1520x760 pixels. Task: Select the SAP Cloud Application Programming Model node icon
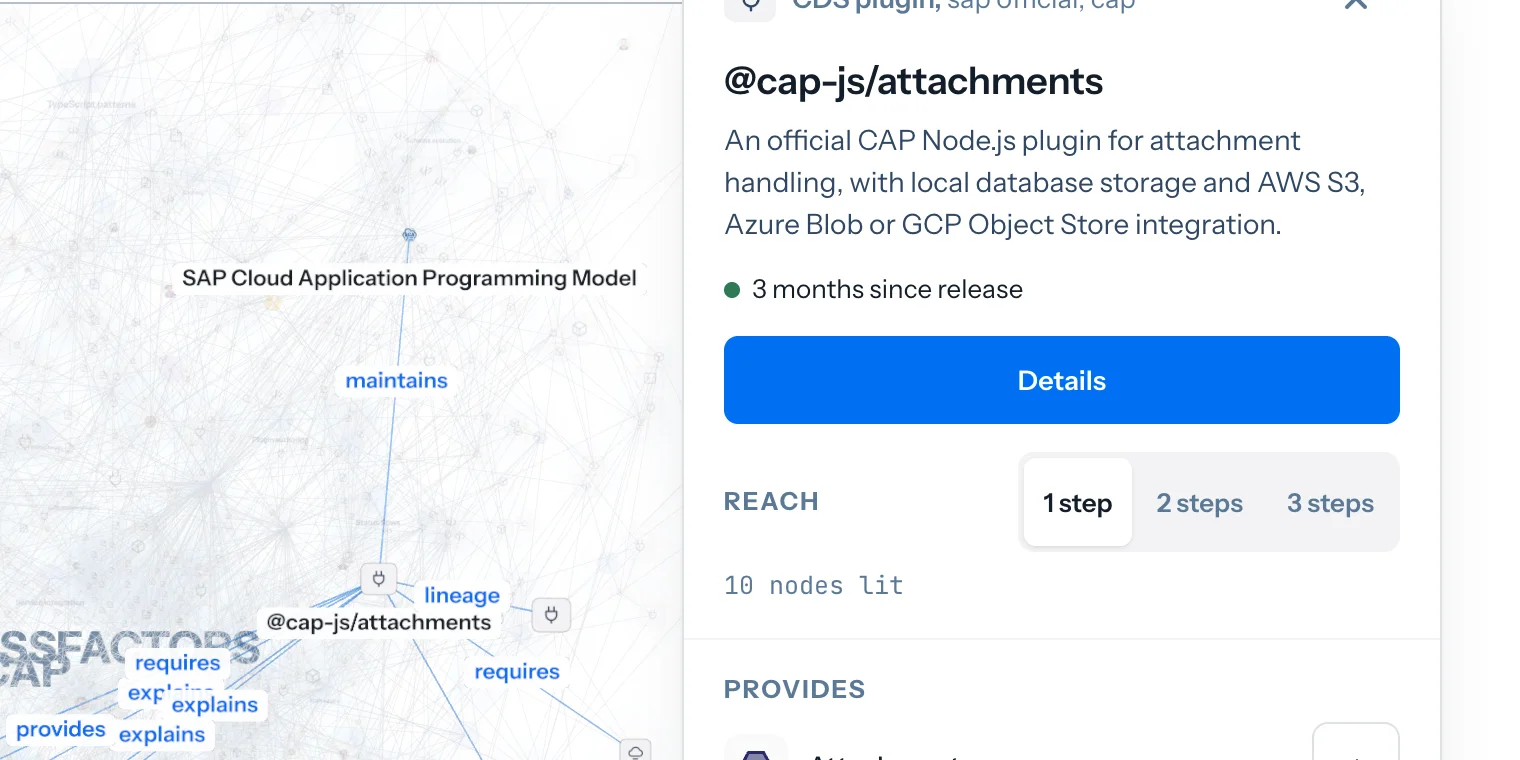pos(409,234)
